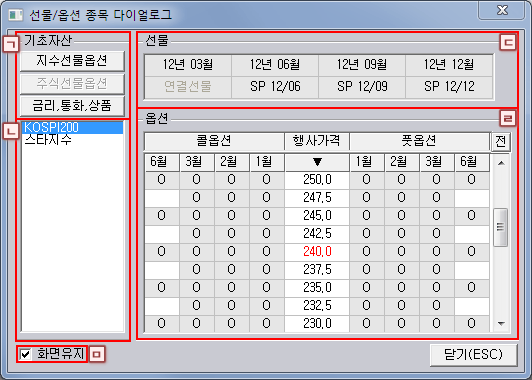
Task: Select 금리,통화,상품 category button
Action: (x=72, y=106)
